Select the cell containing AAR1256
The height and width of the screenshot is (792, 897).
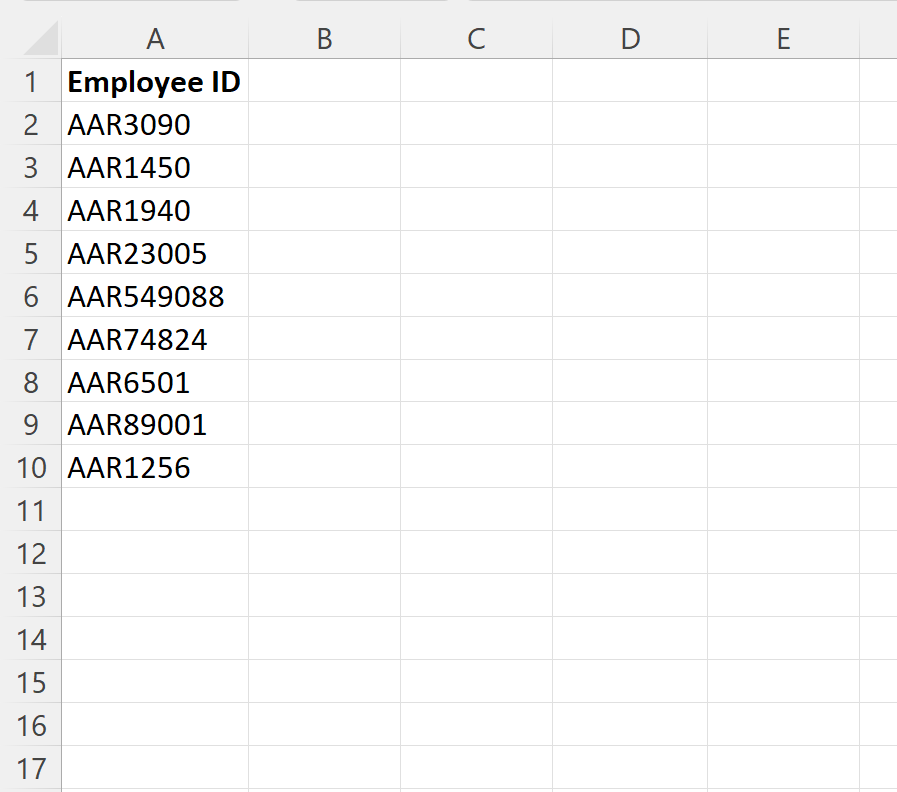[156, 467]
